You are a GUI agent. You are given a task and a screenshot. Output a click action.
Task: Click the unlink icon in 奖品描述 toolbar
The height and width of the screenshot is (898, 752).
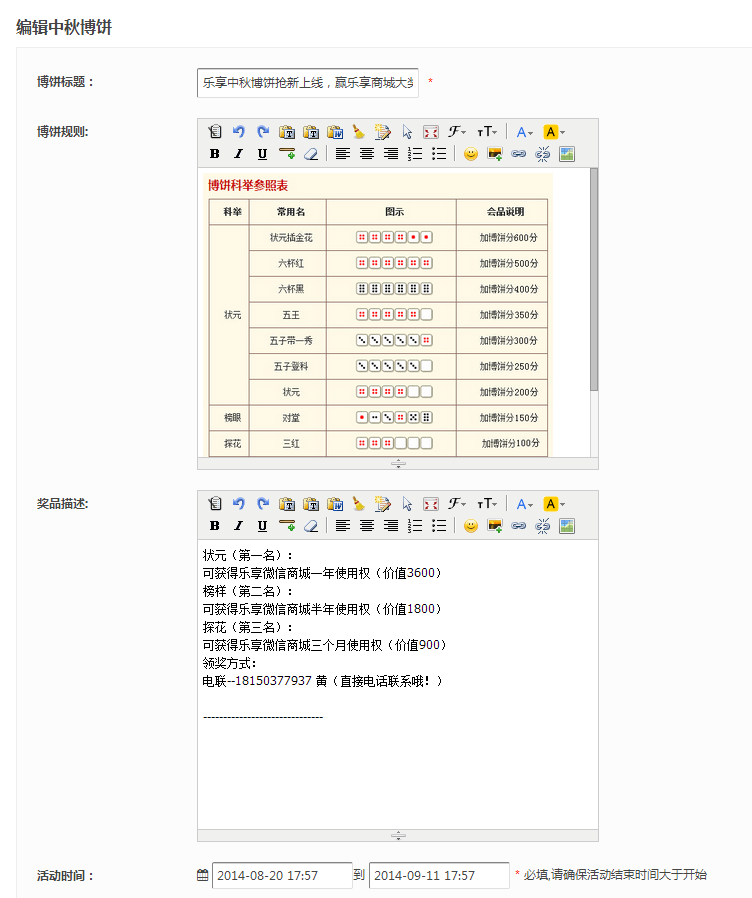(x=543, y=526)
